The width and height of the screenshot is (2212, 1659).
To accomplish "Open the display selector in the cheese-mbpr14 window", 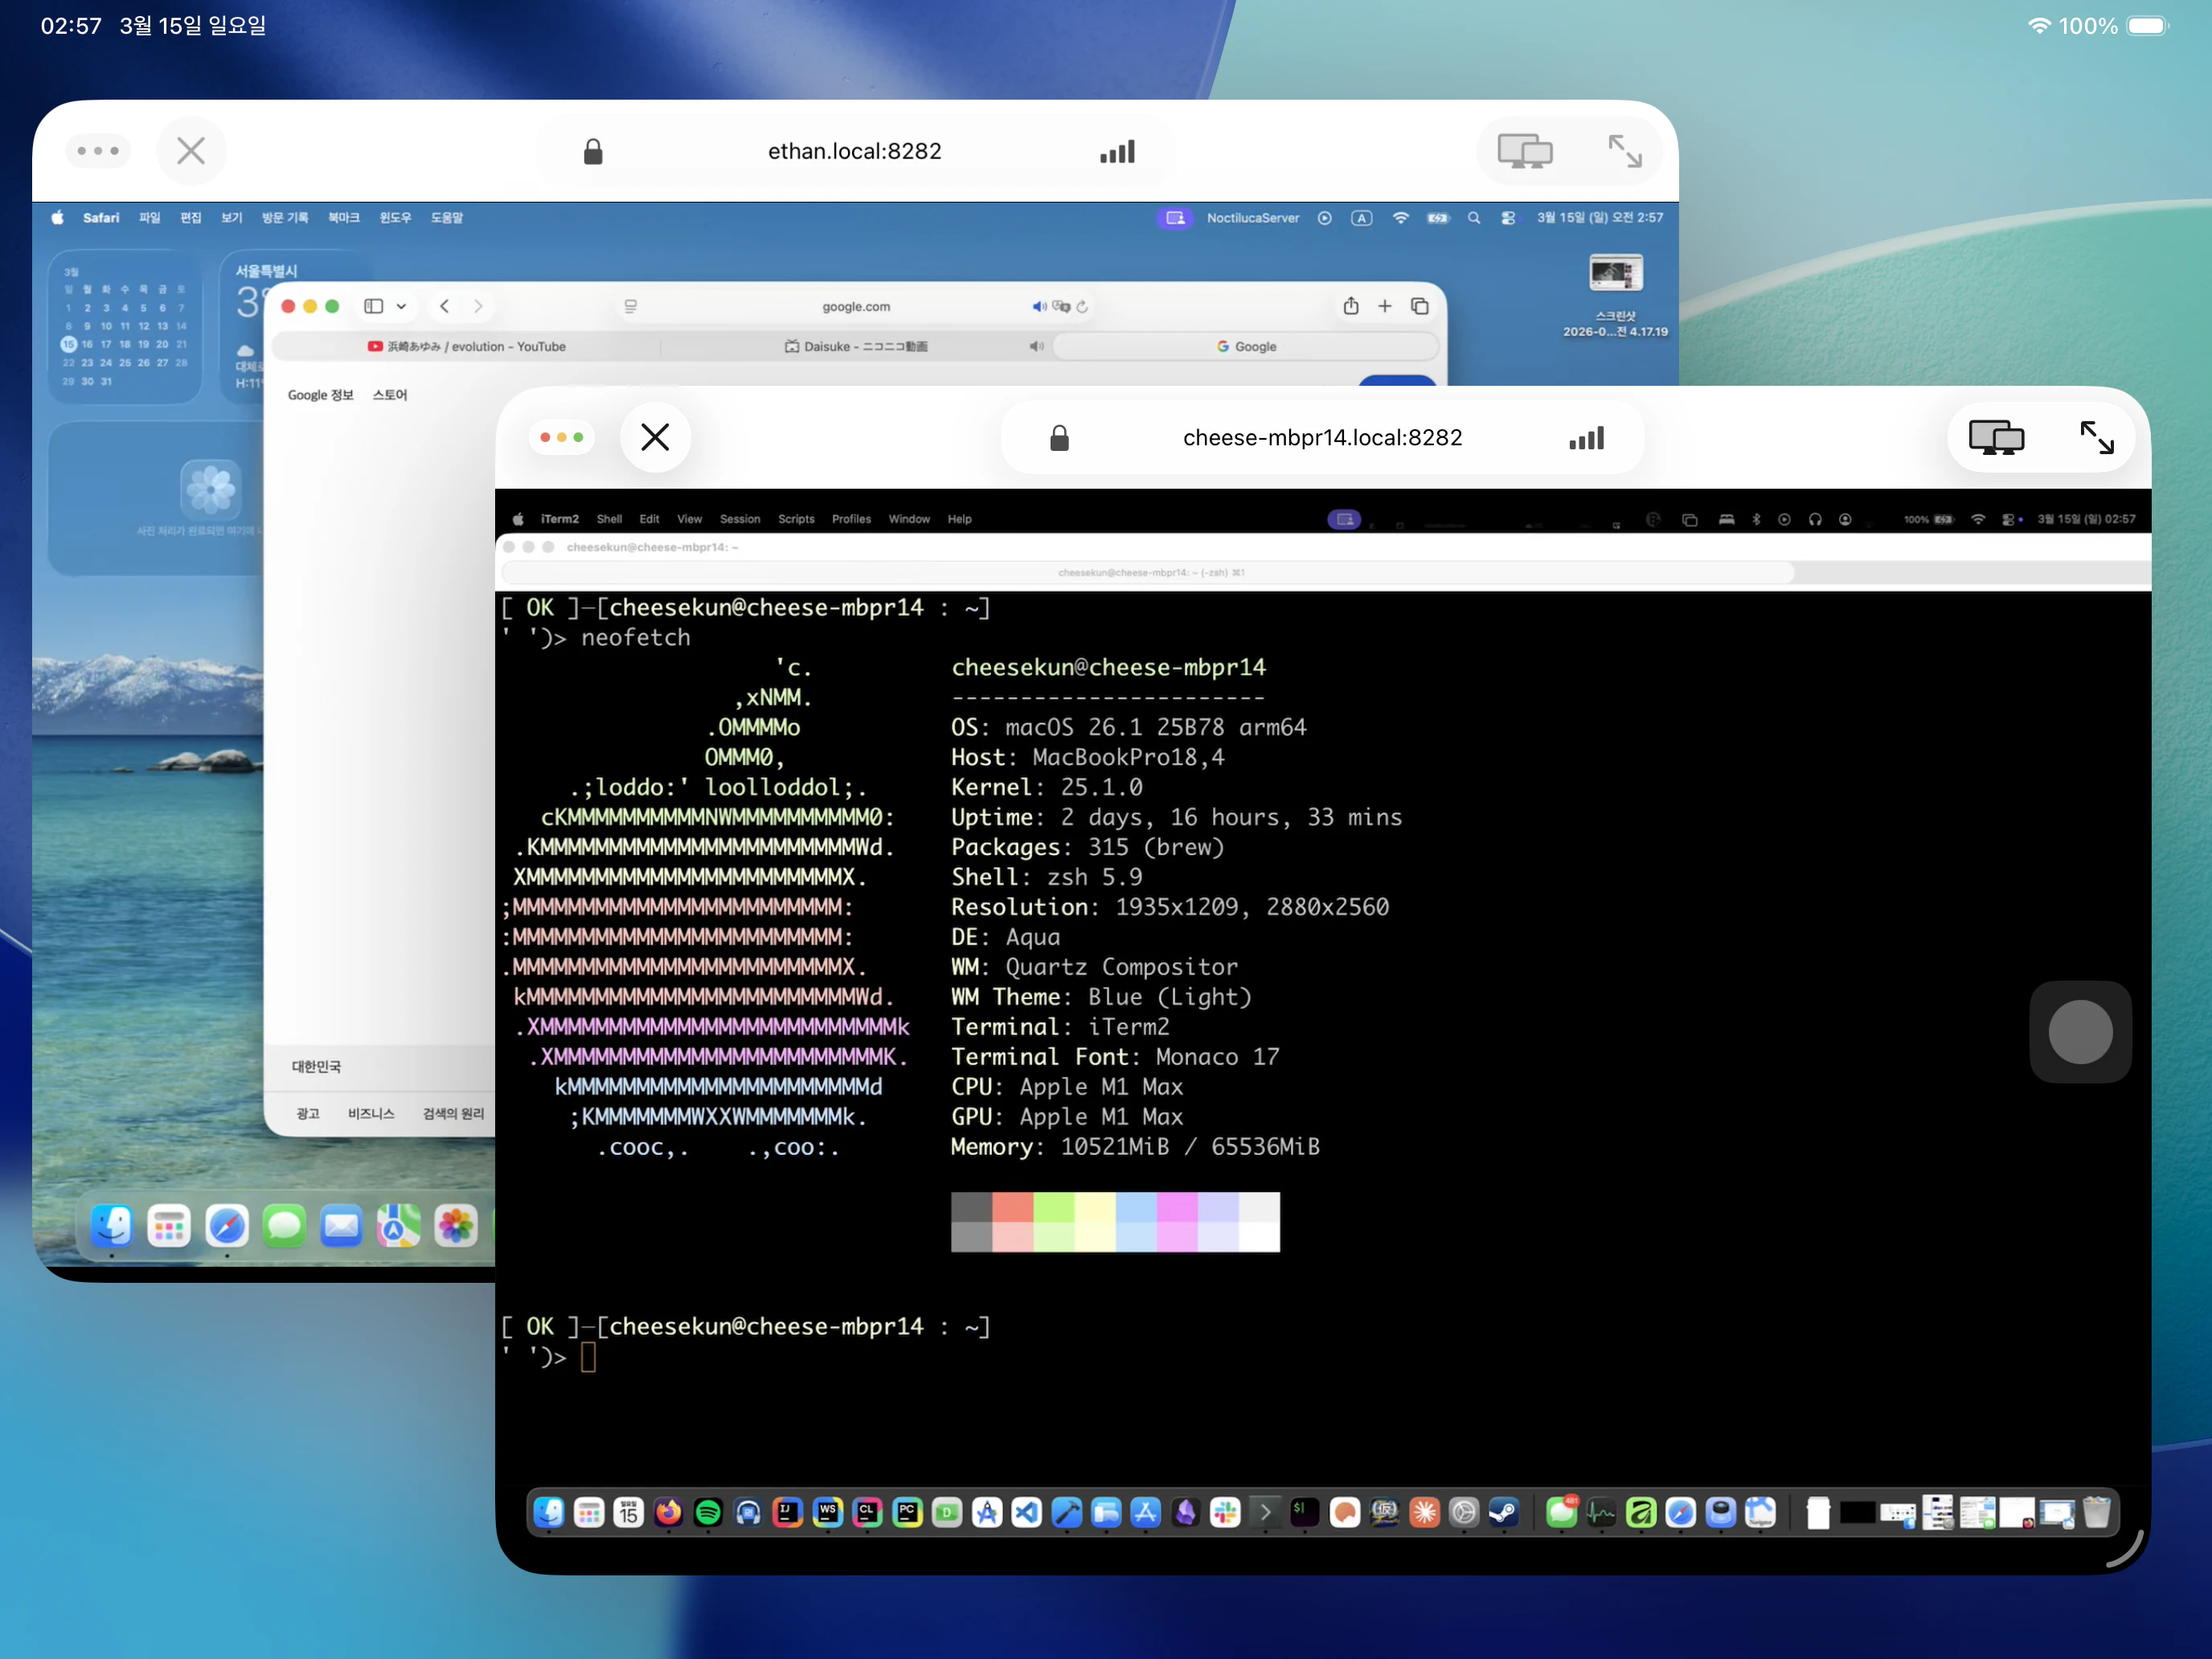I will coord(1996,437).
